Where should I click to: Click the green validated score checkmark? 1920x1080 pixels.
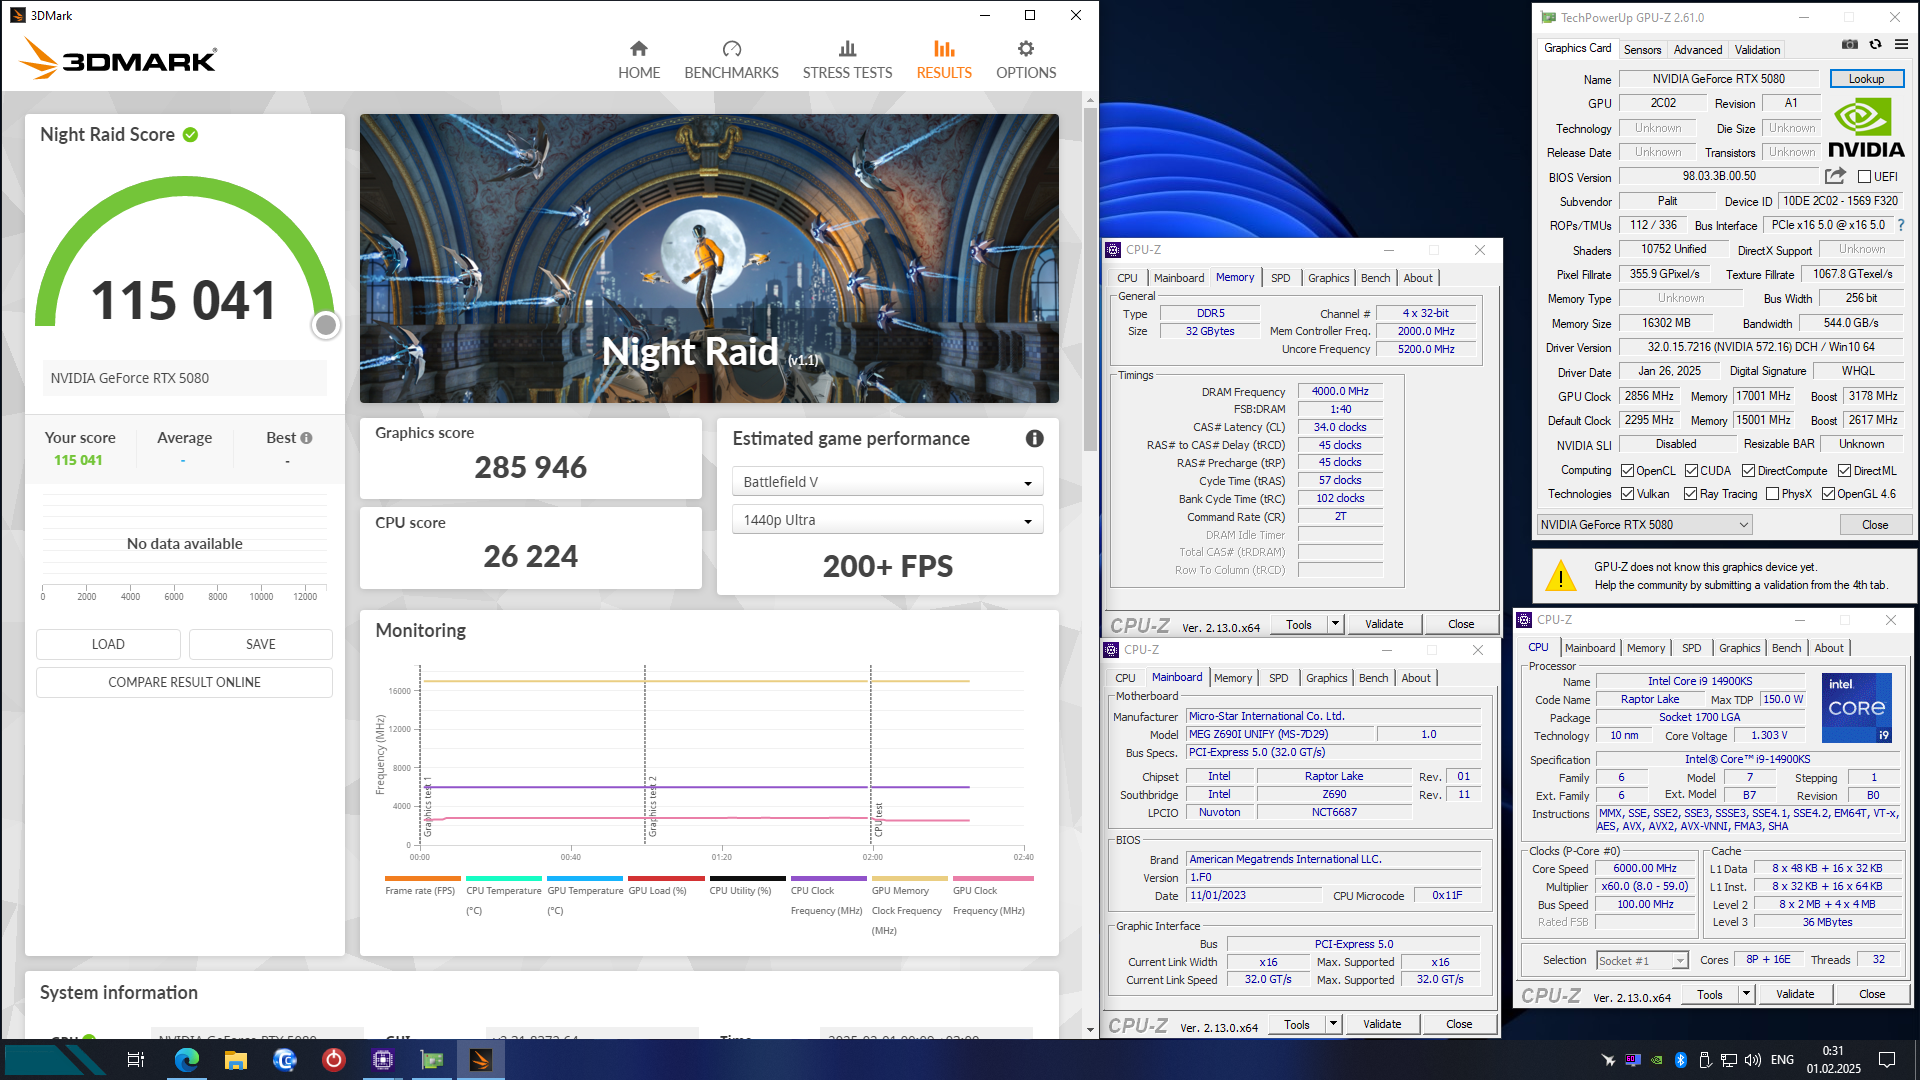point(191,134)
